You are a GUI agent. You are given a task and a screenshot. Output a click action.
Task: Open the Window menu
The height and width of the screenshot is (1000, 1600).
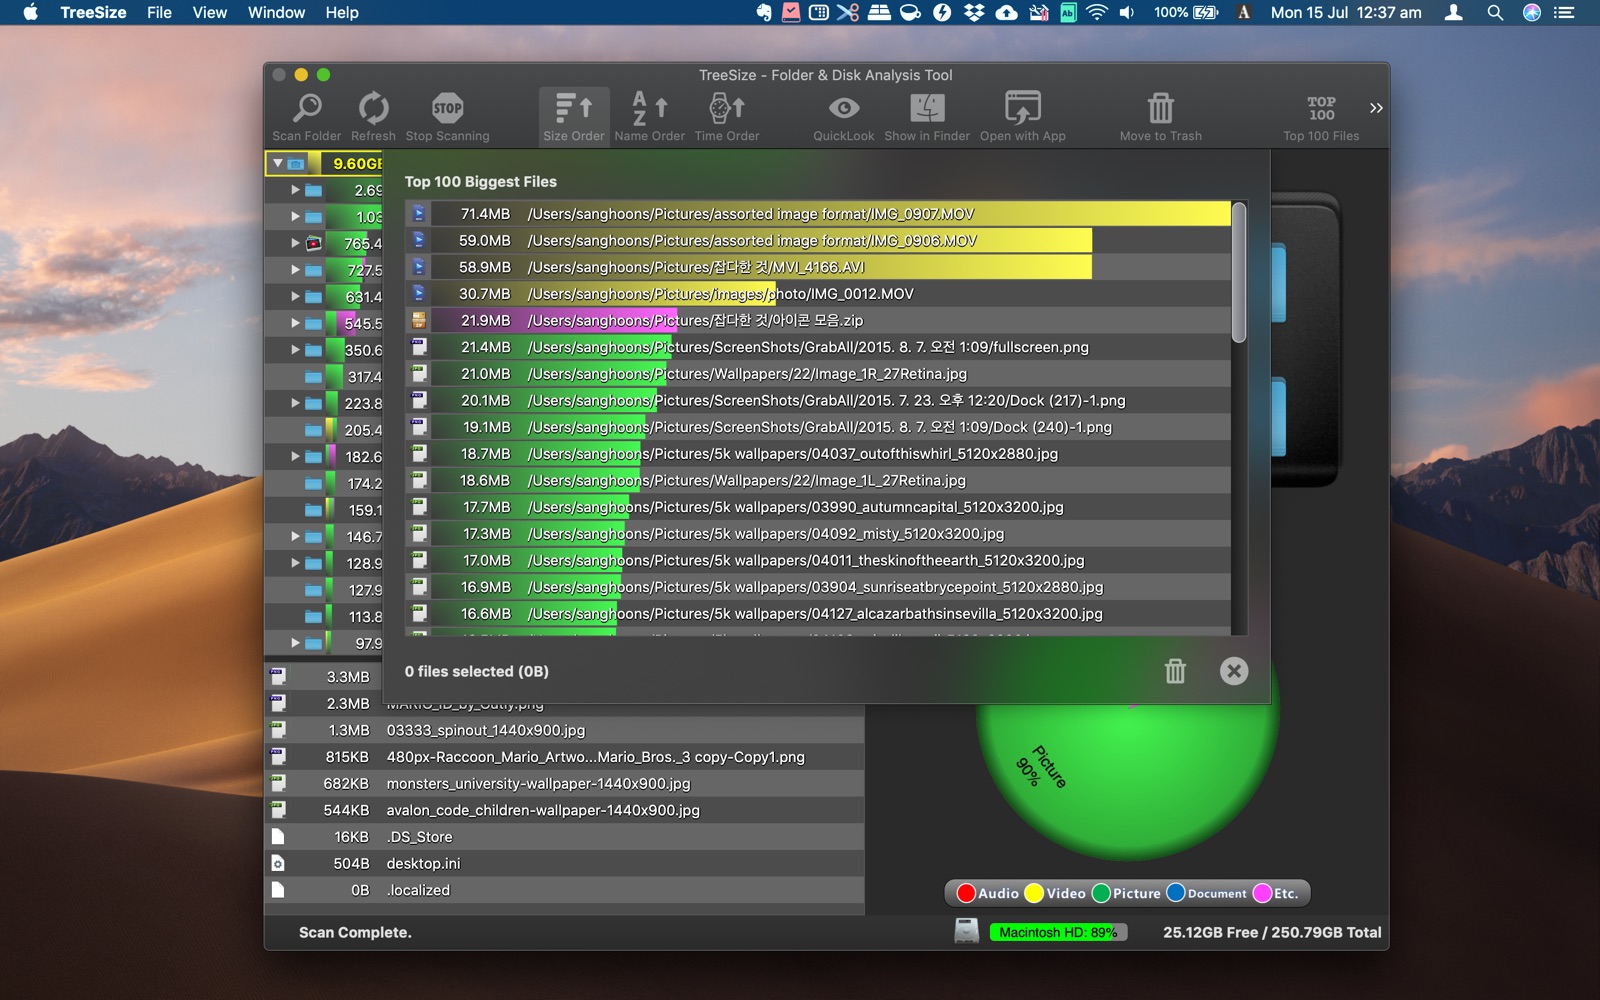click(276, 12)
